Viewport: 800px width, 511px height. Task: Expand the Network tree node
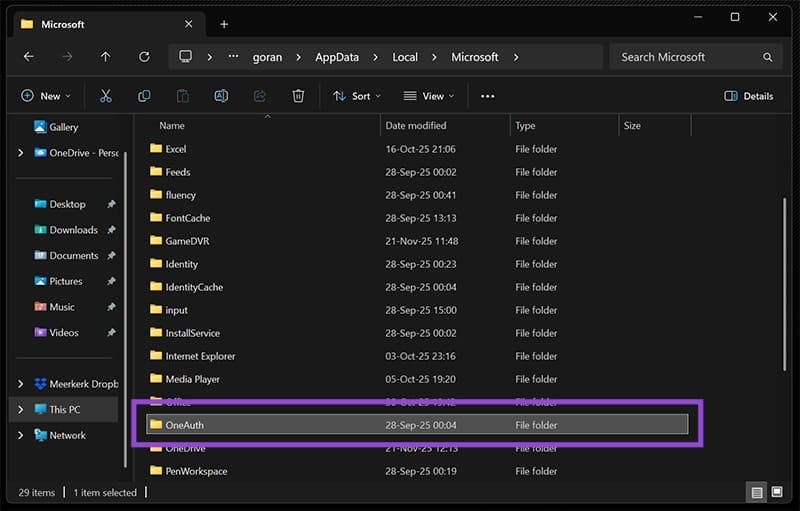(x=20, y=435)
